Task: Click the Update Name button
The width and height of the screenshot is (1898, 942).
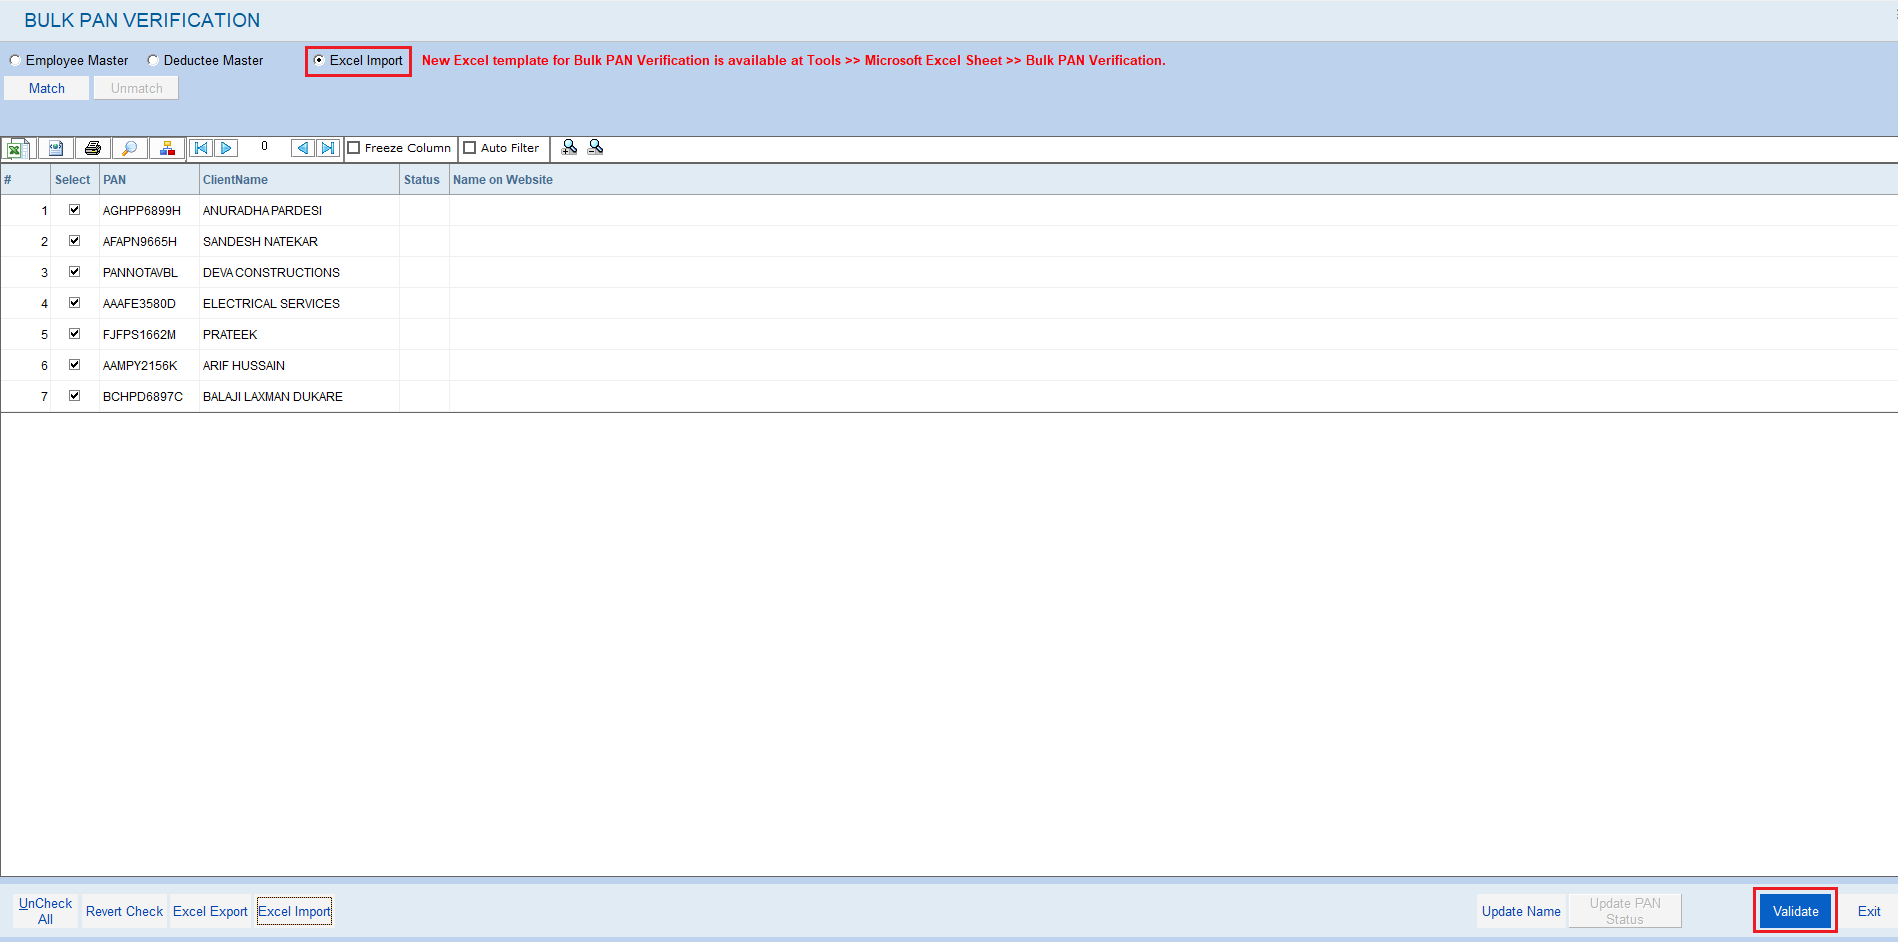Action: point(1521,911)
